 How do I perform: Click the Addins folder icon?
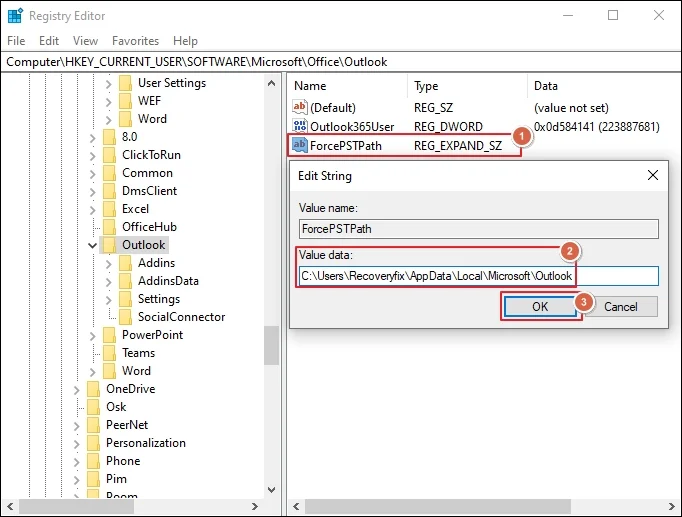pos(126,263)
